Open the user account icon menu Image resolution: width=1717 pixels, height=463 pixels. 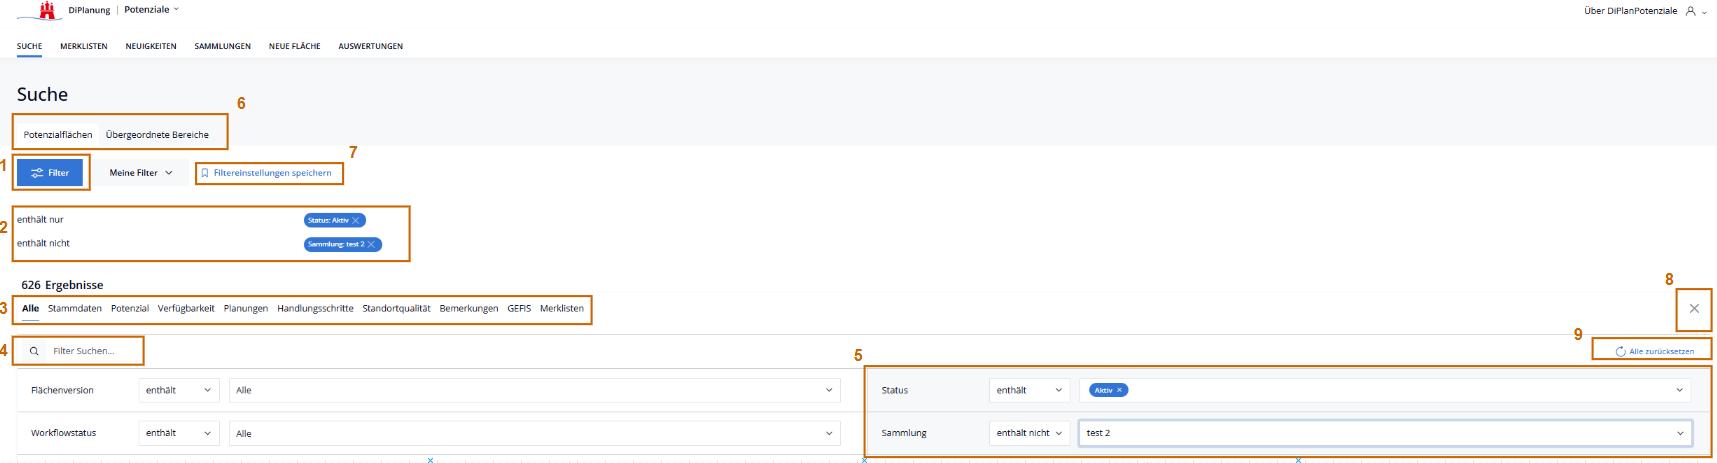click(1691, 11)
